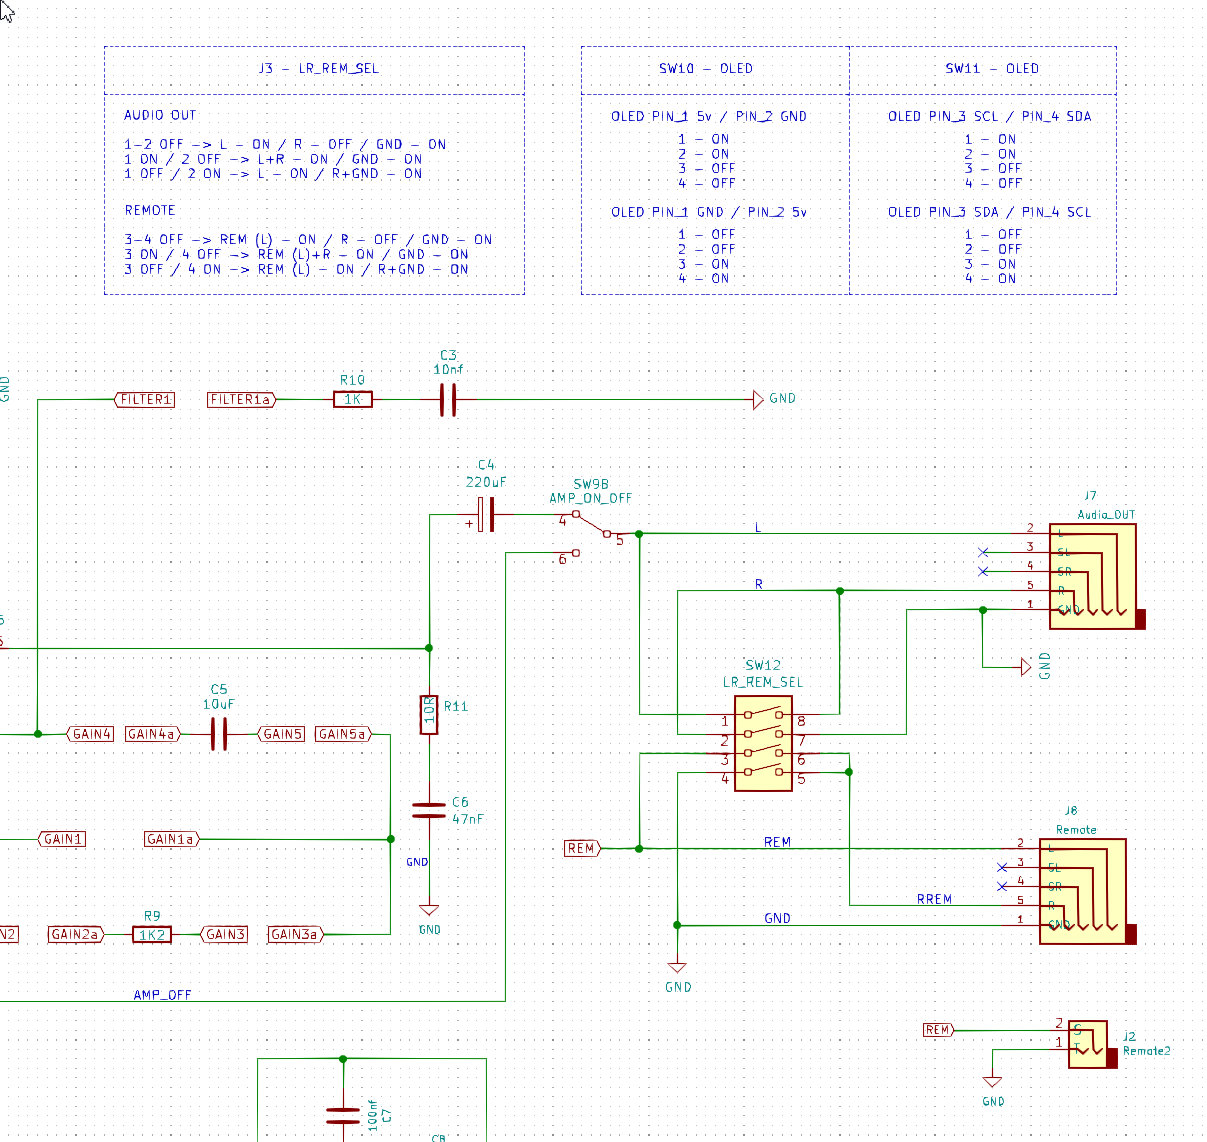Click the GAIN5a net label
The image size is (1207, 1142).
343,734
